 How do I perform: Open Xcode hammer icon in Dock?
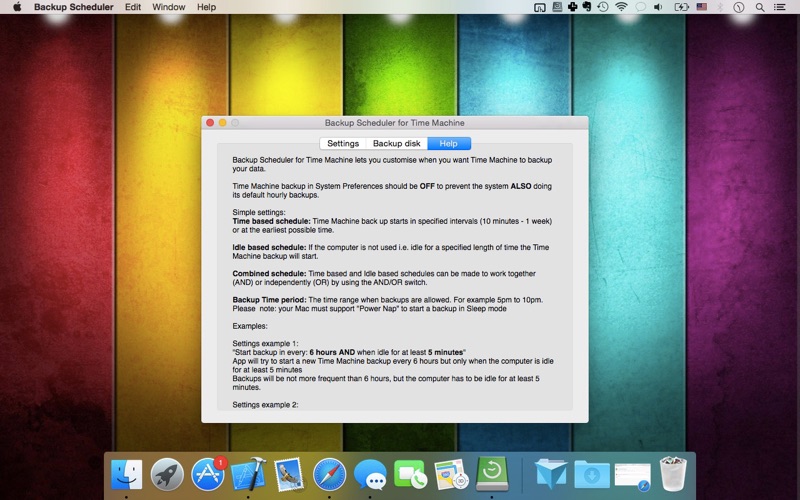248,474
